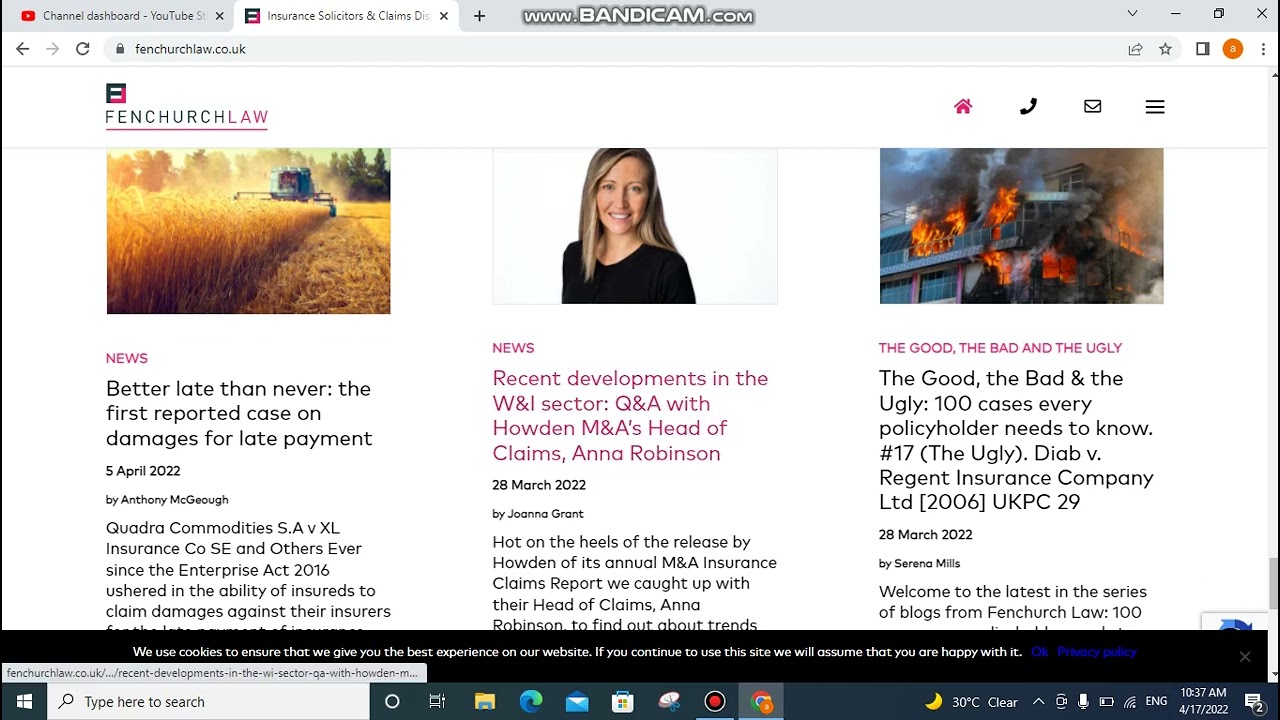The height and width of the screenshot is (720, 1280).
Task: Switch ENG input language indicator
Action: pos(1156,702)
